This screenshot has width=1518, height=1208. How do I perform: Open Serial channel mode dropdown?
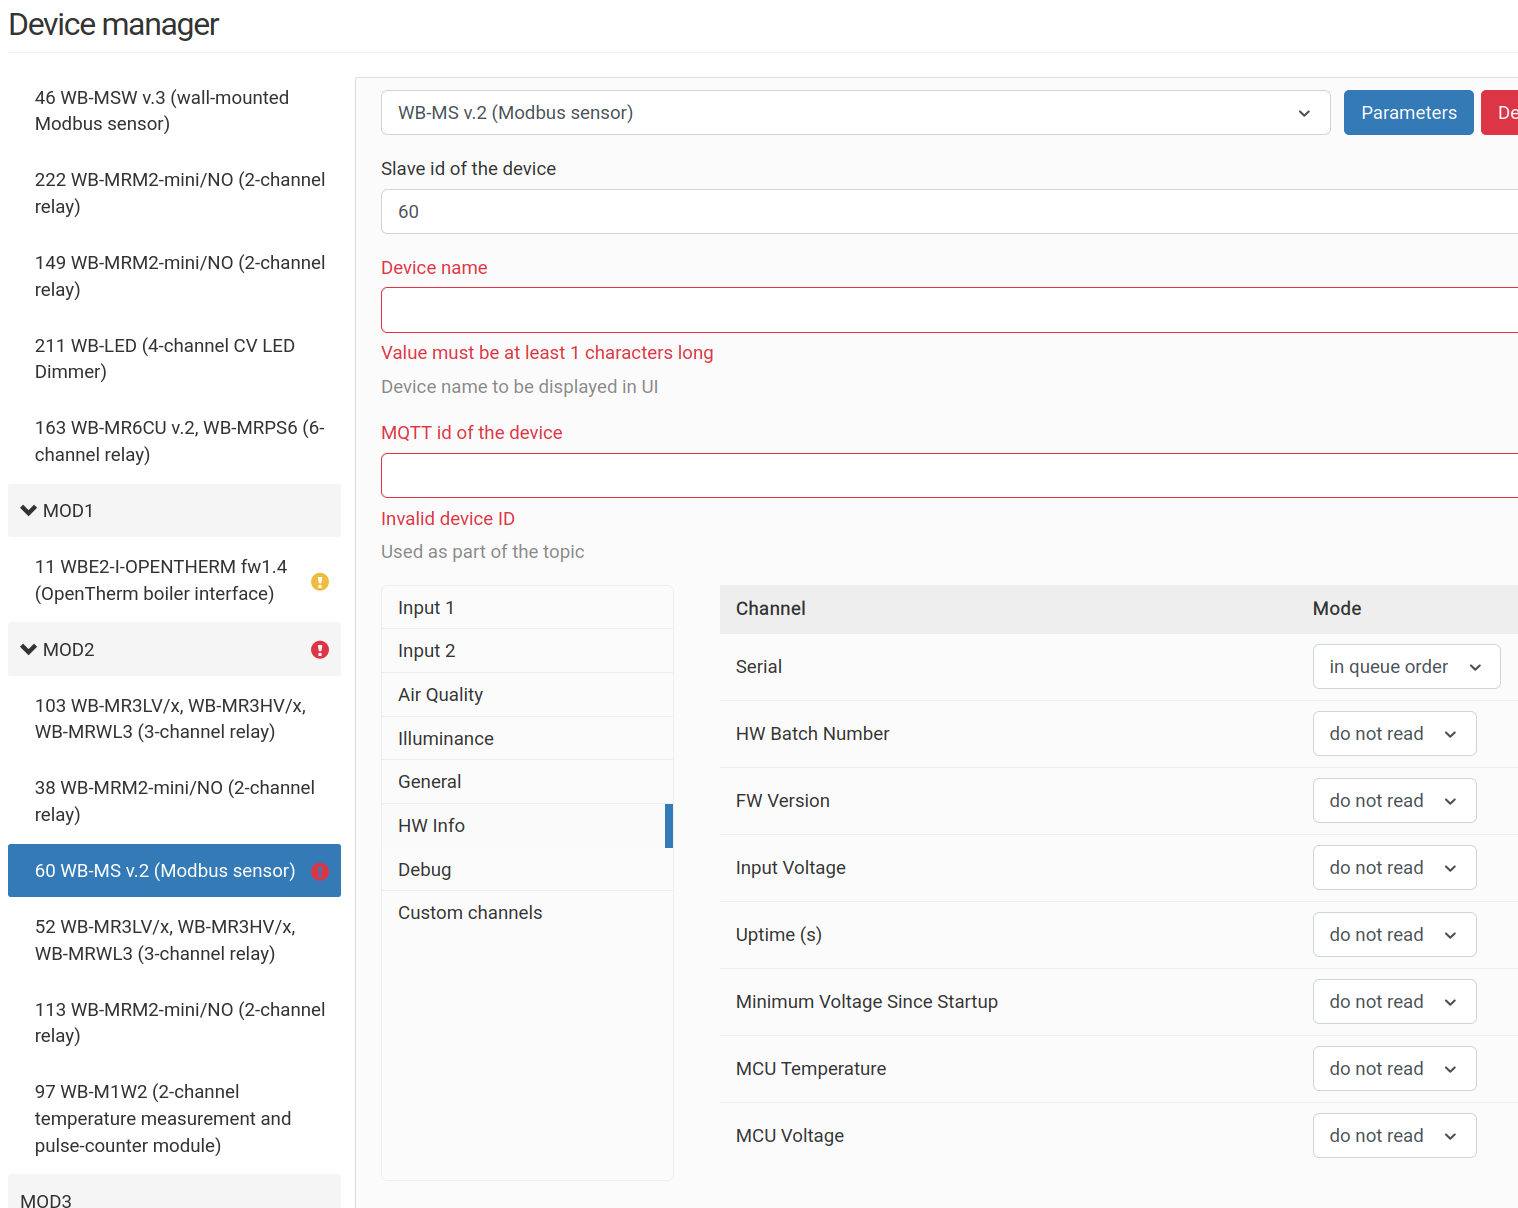(1405, 667)
